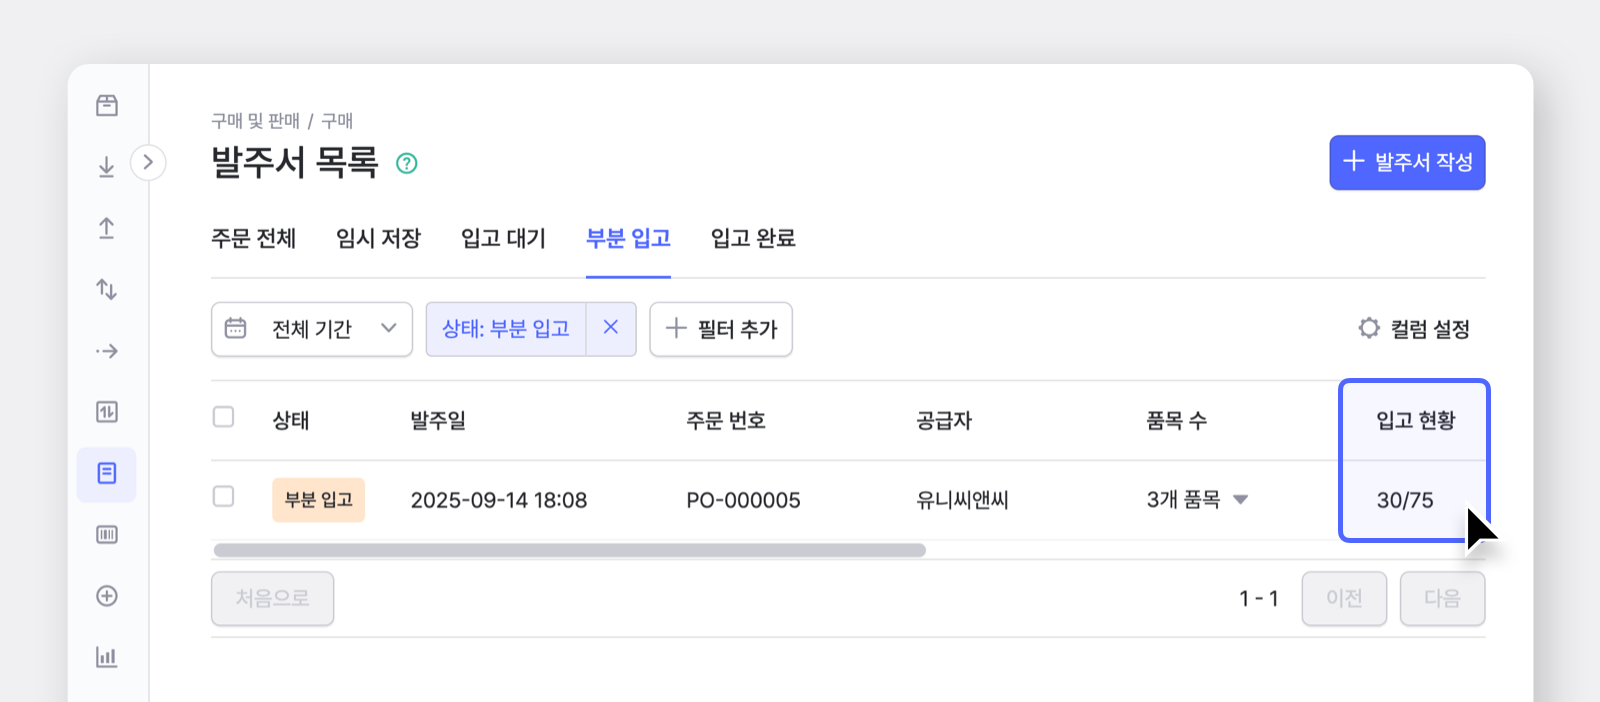The image size is (1600, 702).
Task: Expand the 3개 품목 dropdown arrow
Action: point(1241,500)
